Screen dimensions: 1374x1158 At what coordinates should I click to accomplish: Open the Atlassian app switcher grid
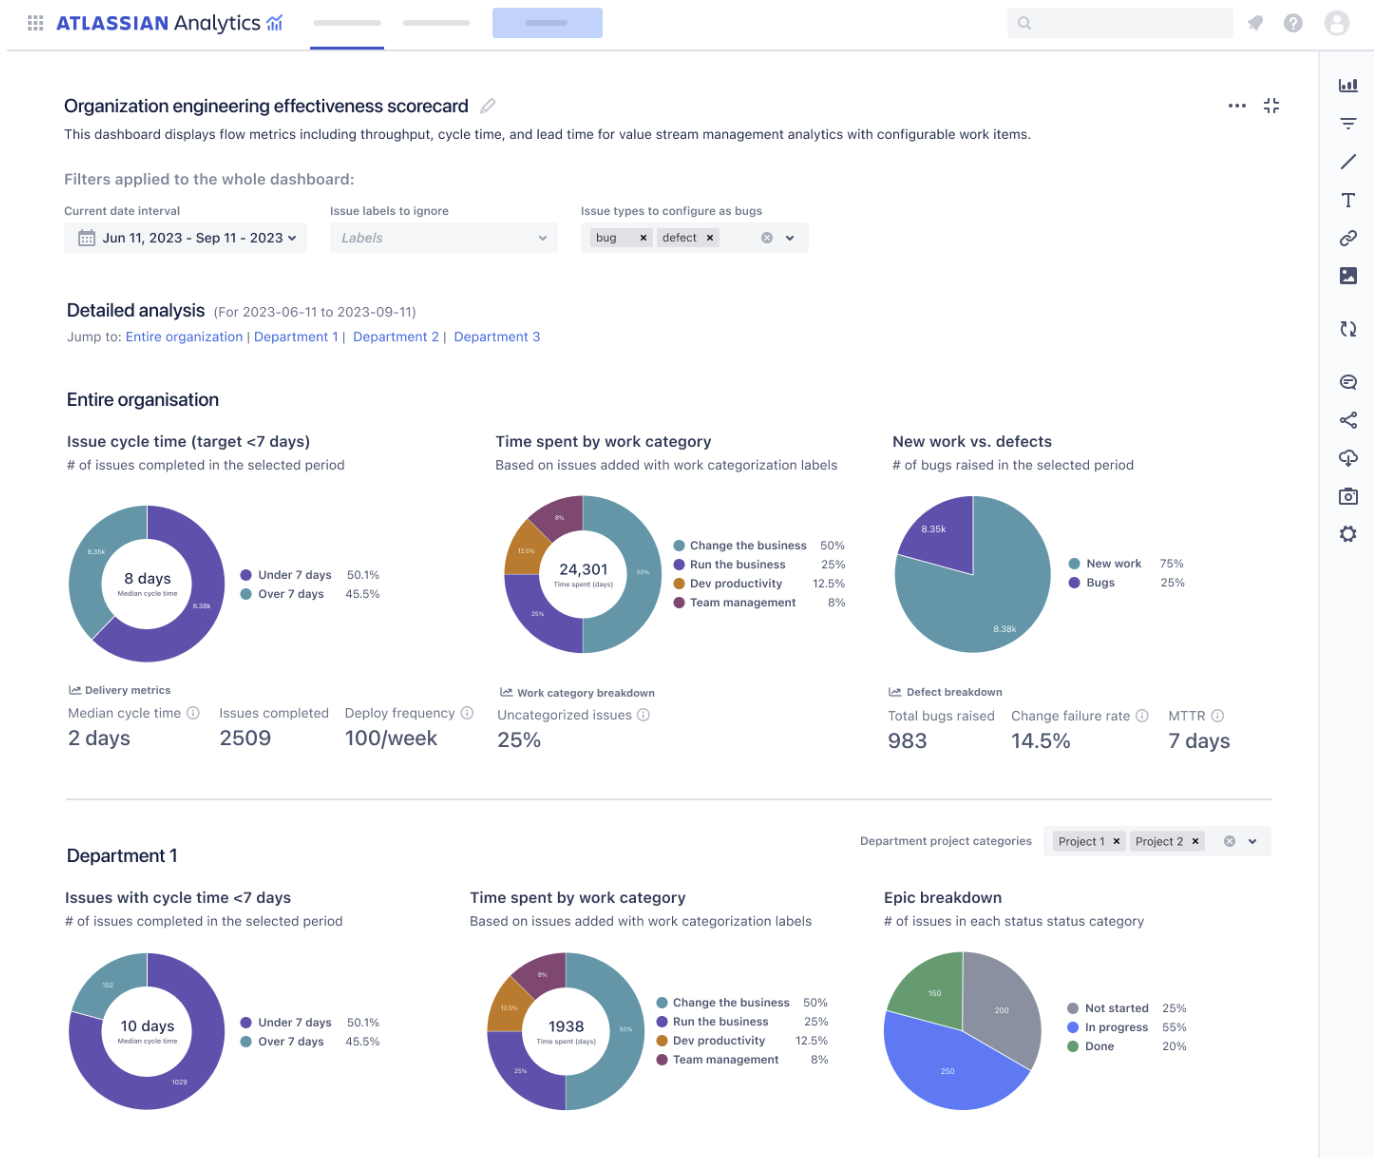point(35,22)
